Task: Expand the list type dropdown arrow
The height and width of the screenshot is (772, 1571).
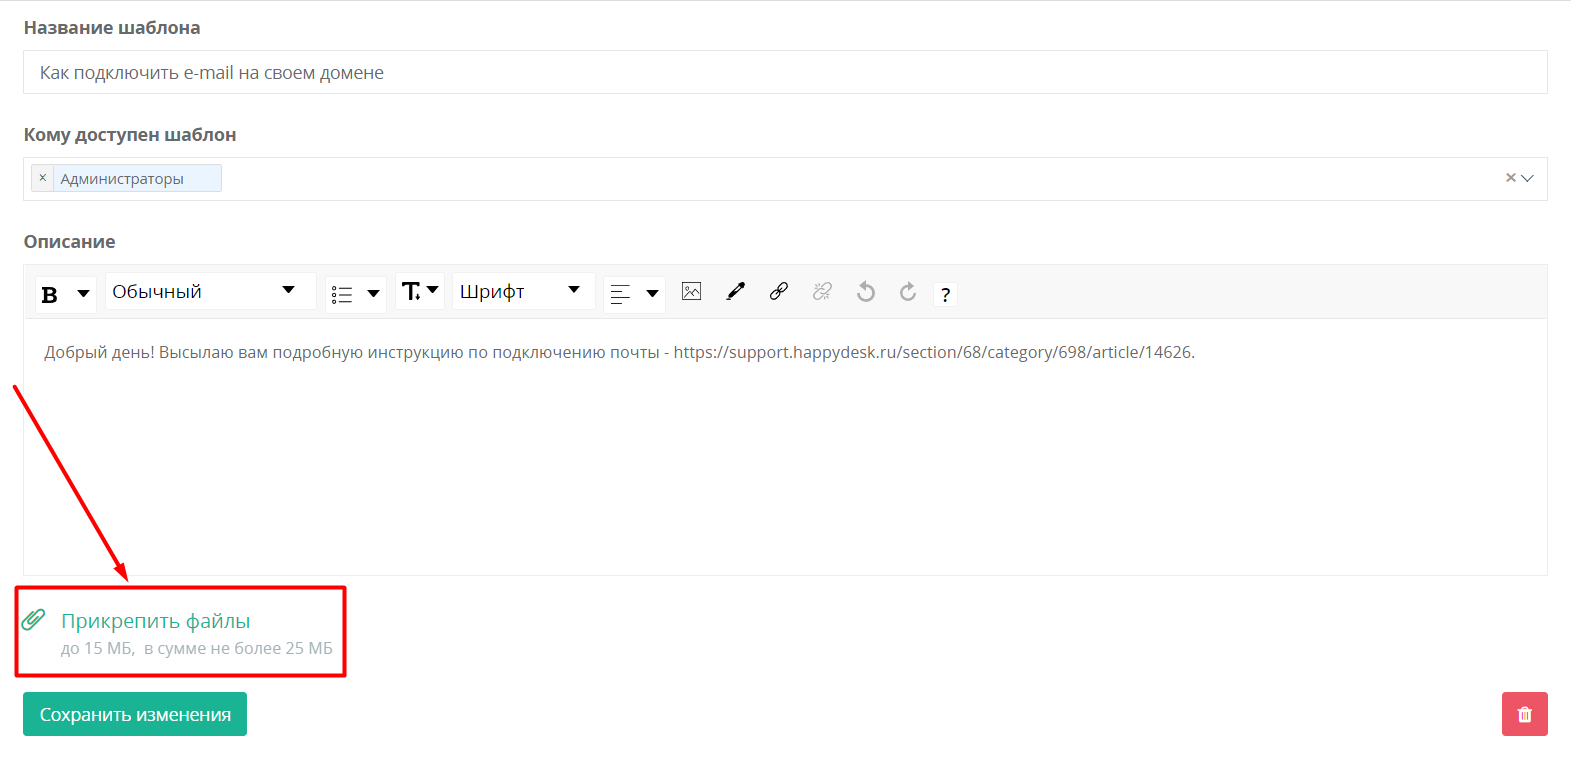Action: (x=373, y=294)
